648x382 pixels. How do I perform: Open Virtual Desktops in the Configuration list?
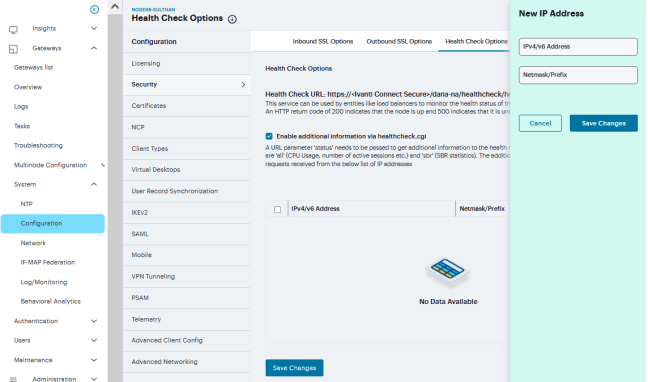[x=186, y=170]
